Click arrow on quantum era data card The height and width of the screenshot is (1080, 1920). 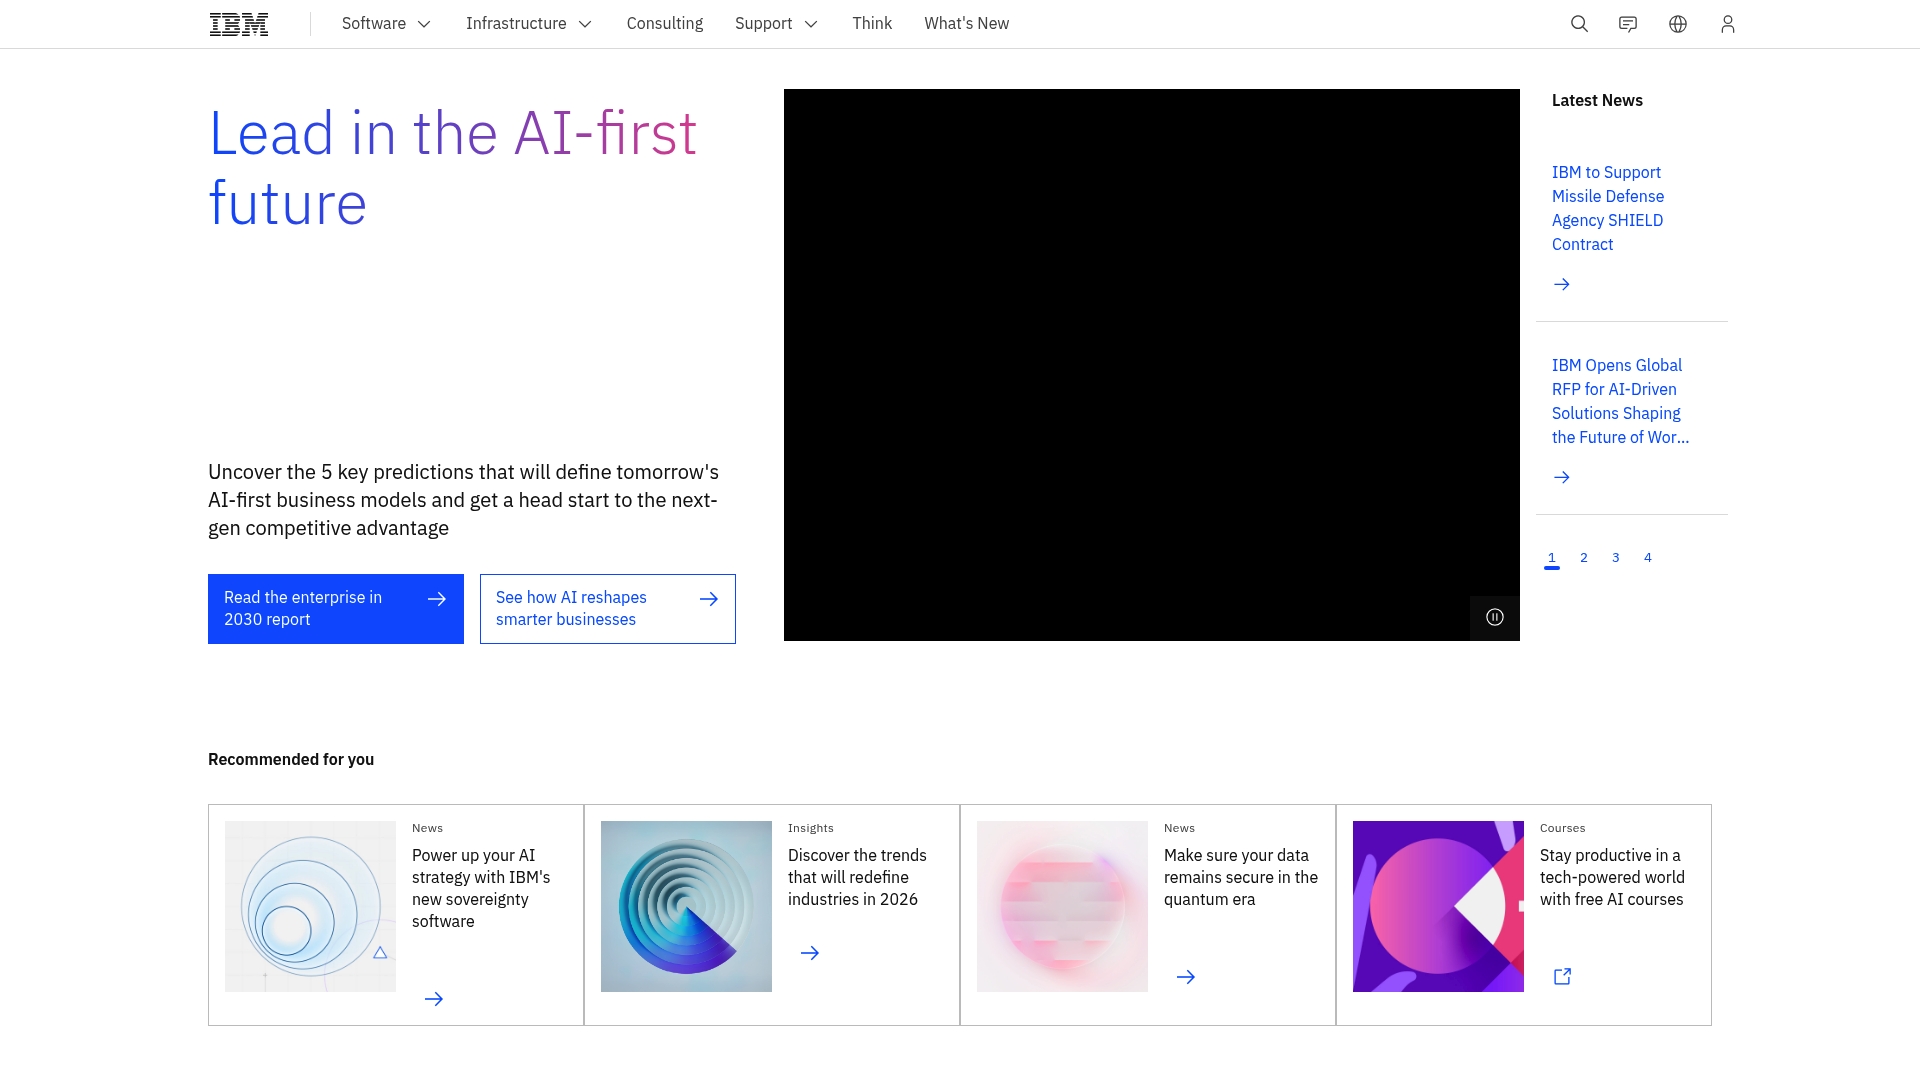tap(1186, 977)
